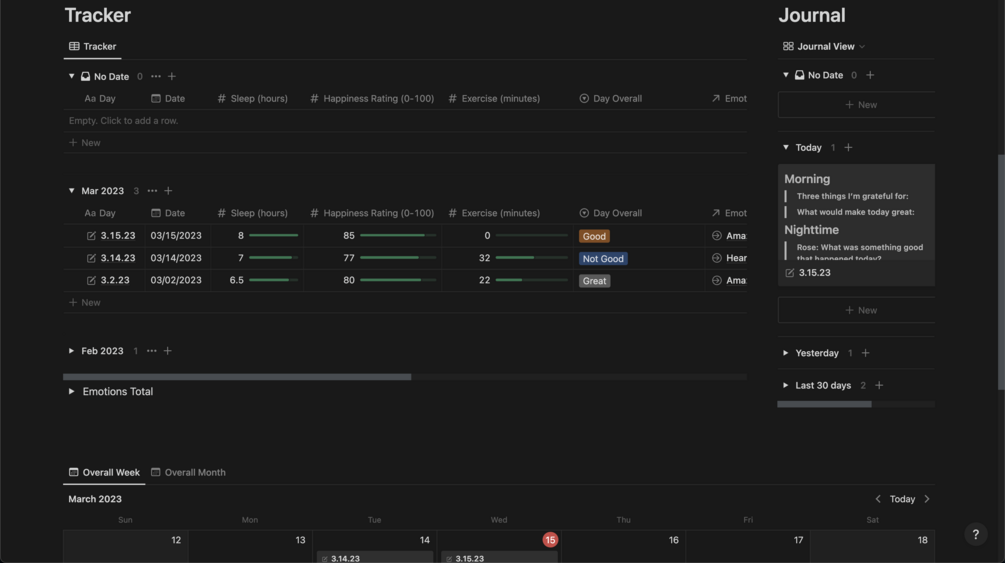Click the Today calendar button
Screen dimensions: 1005x563
[x=902, y=499]
